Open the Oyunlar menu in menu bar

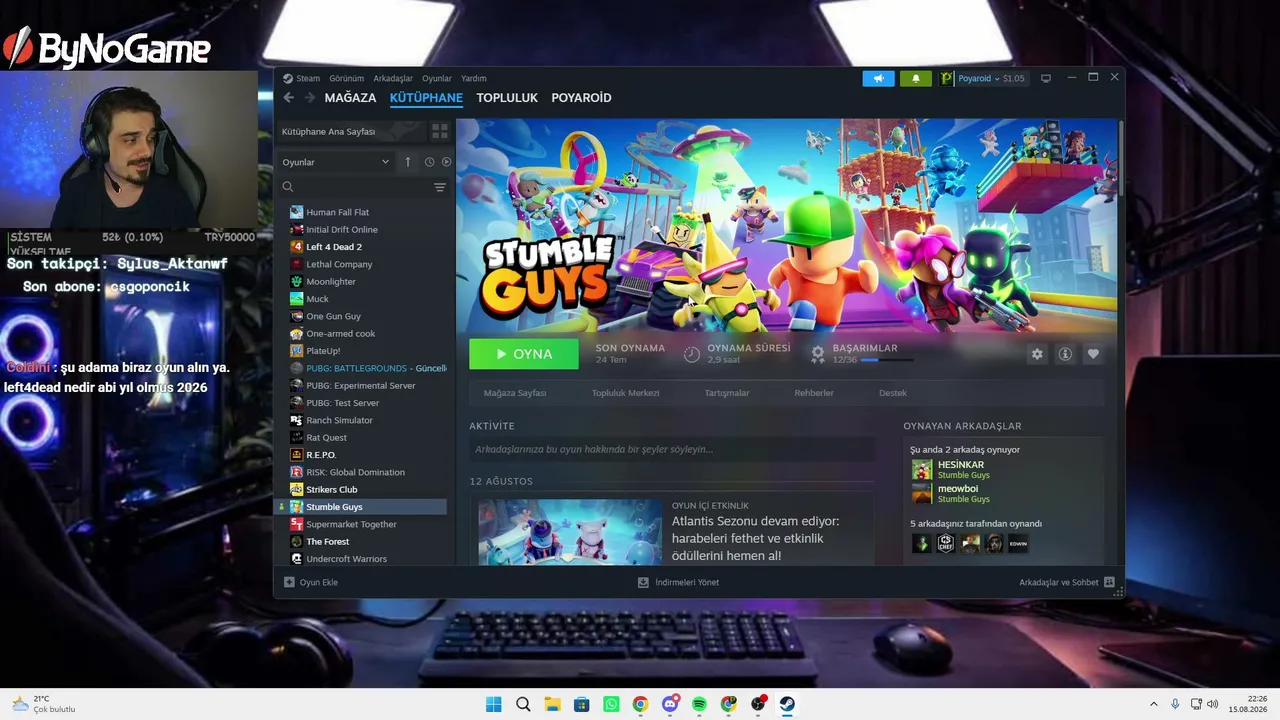[437, 78]
